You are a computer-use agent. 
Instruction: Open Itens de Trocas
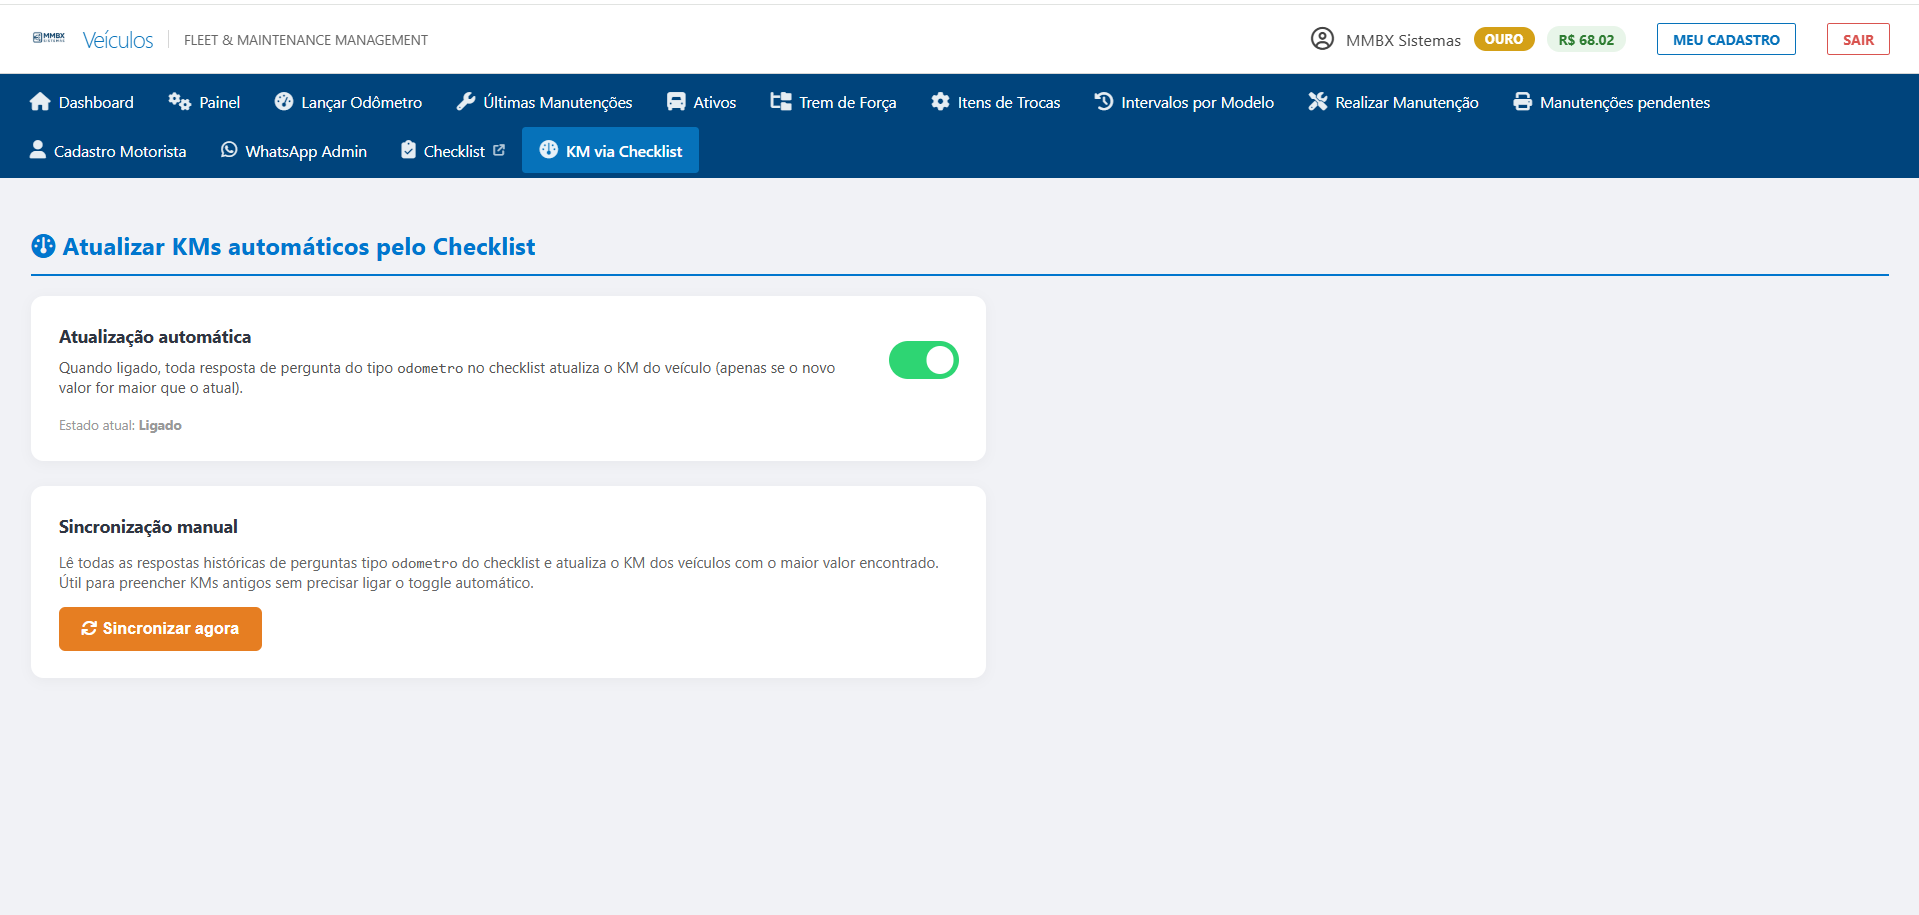pyautogui.click(x=995, y=102)
